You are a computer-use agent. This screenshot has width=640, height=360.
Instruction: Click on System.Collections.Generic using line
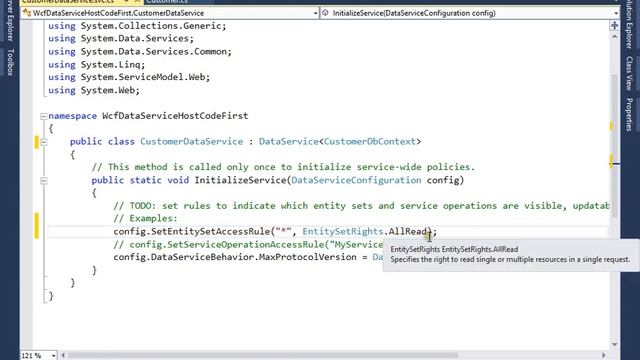point(137,26)
